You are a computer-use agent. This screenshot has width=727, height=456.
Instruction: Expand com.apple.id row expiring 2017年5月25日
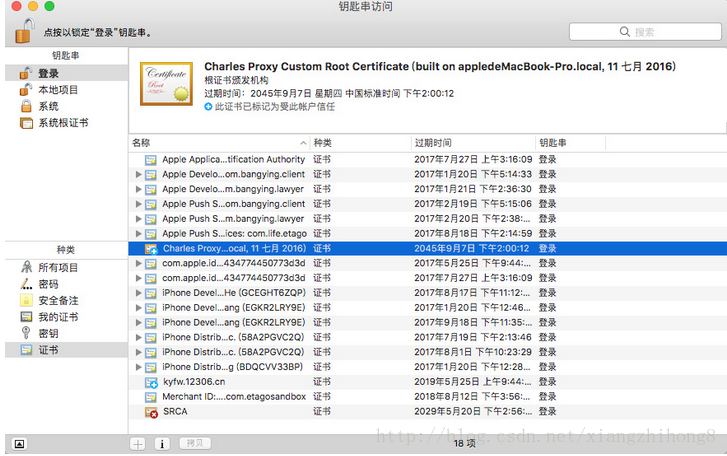138,263
